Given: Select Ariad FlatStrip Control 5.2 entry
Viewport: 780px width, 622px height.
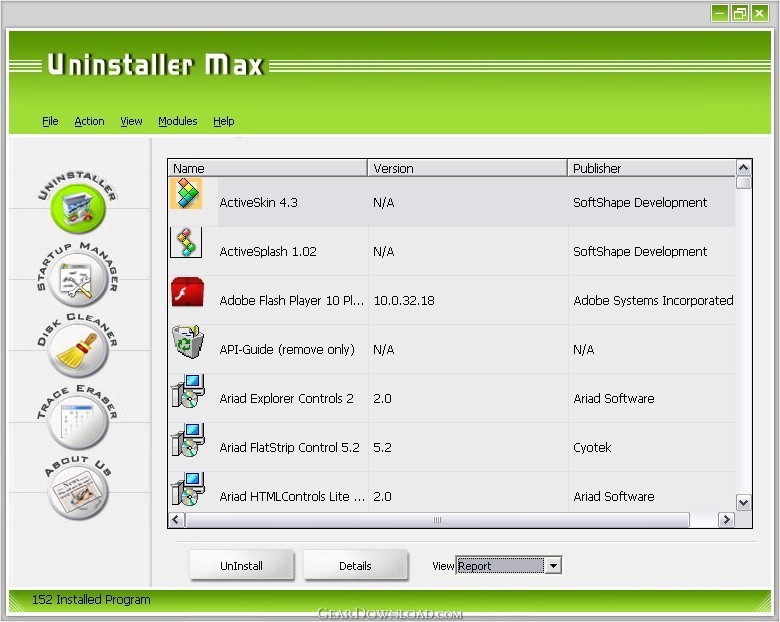Looking at the screenshot, I should pos(289,448).
